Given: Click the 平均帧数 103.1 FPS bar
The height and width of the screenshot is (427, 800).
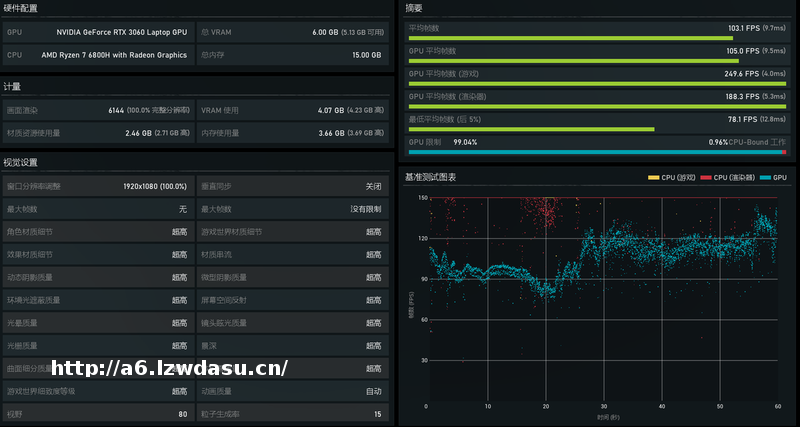Looking at the screenshot, I should click(571, 38).
